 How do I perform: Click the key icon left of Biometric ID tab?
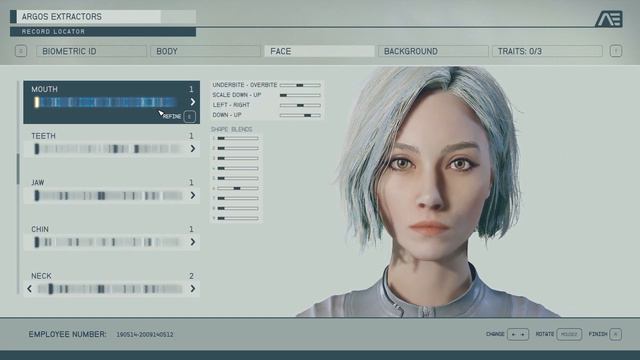click(21, 51)
